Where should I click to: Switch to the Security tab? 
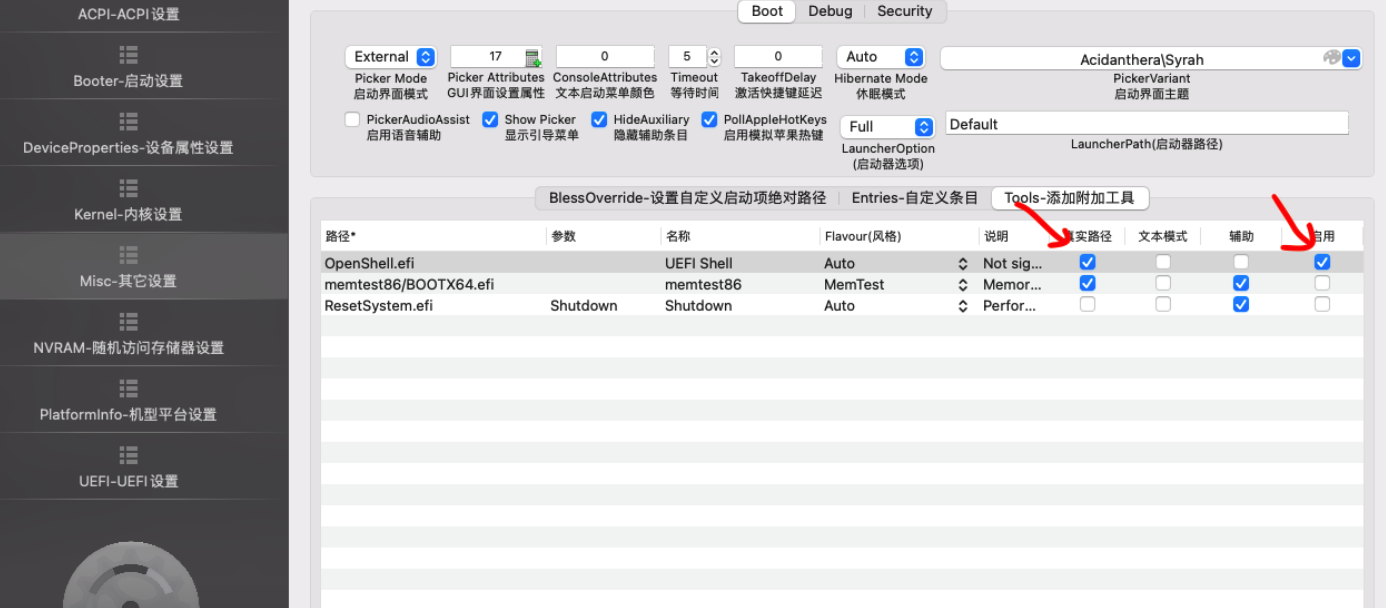click(x=904, y=11)
